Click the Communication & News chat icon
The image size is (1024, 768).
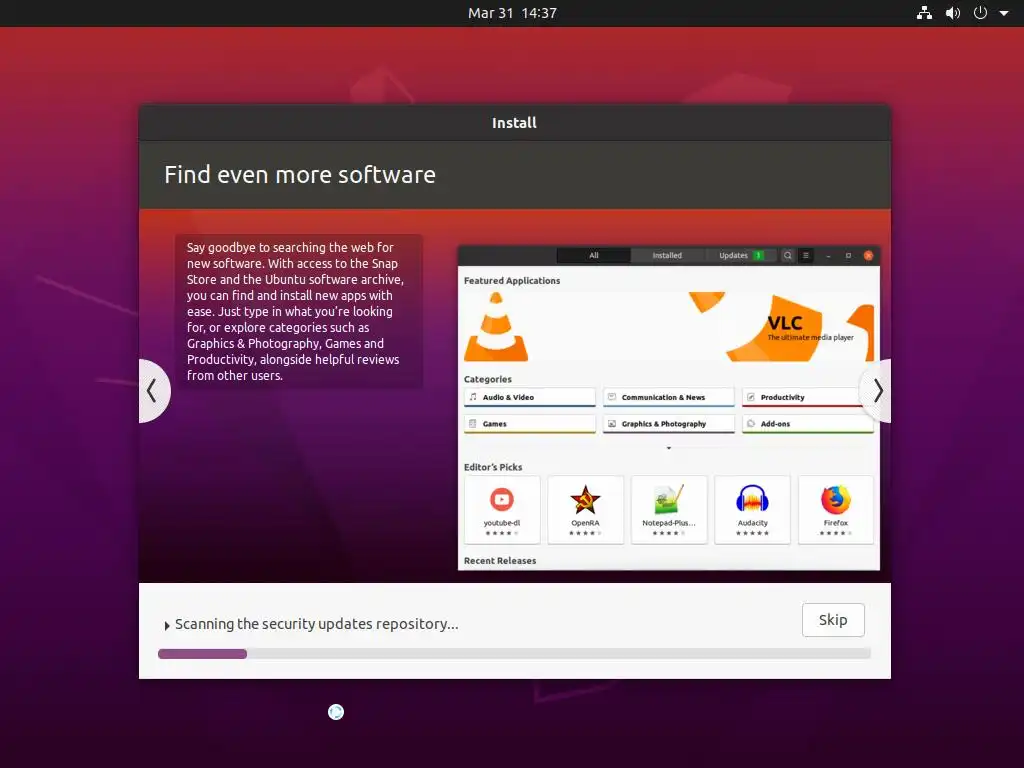[612, 397]
